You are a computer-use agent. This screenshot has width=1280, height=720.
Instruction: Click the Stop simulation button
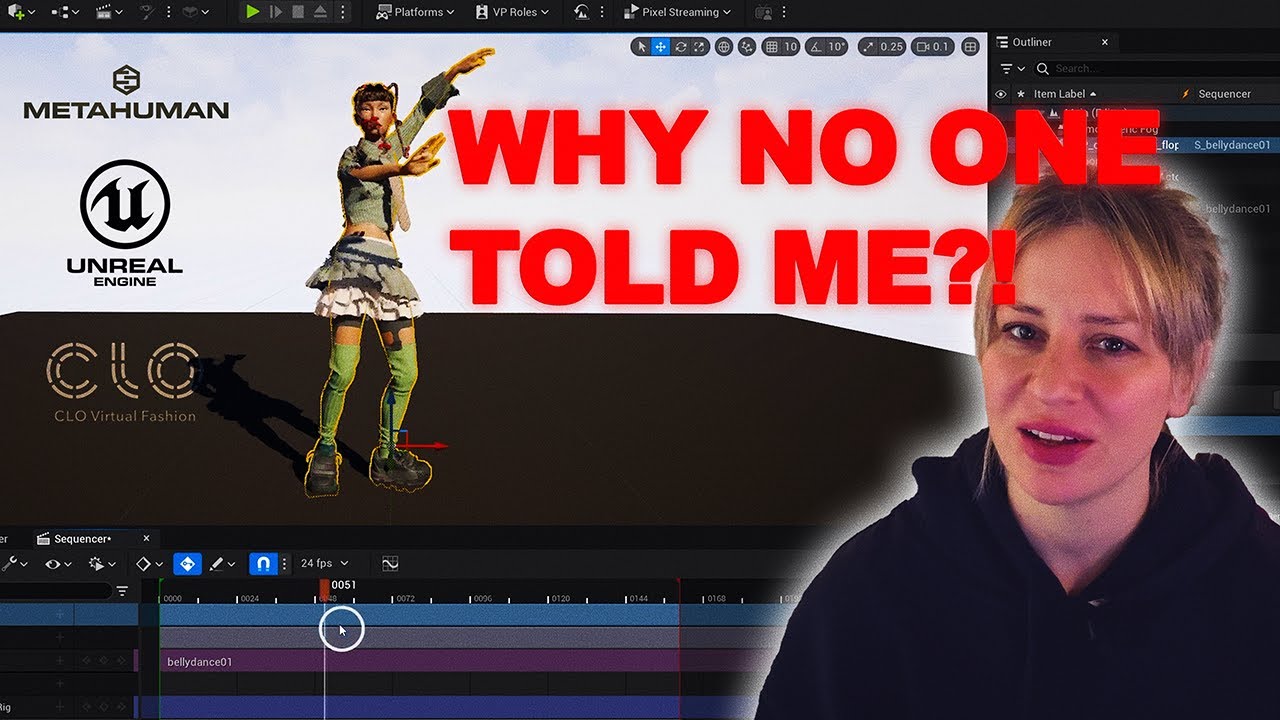[298, 12]
